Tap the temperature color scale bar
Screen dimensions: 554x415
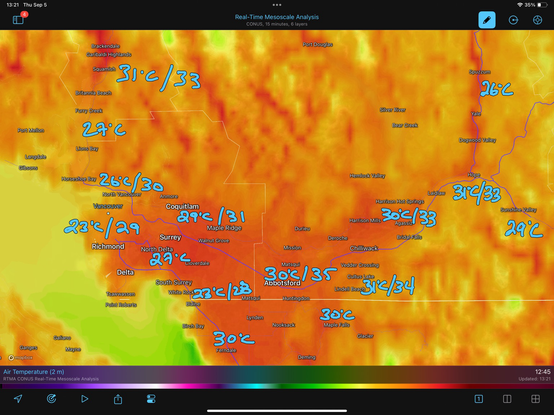pos(277,386)
